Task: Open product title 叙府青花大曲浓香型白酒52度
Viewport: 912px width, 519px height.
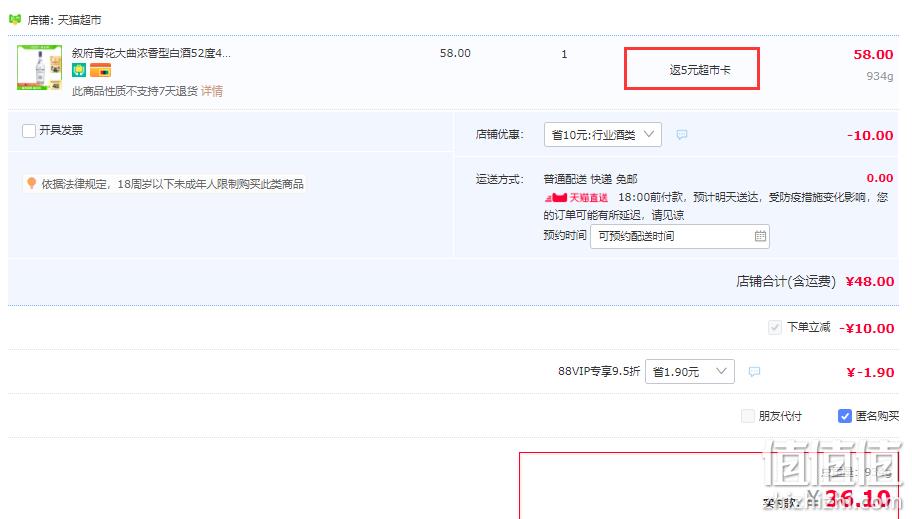Action: tap(151, 53)
